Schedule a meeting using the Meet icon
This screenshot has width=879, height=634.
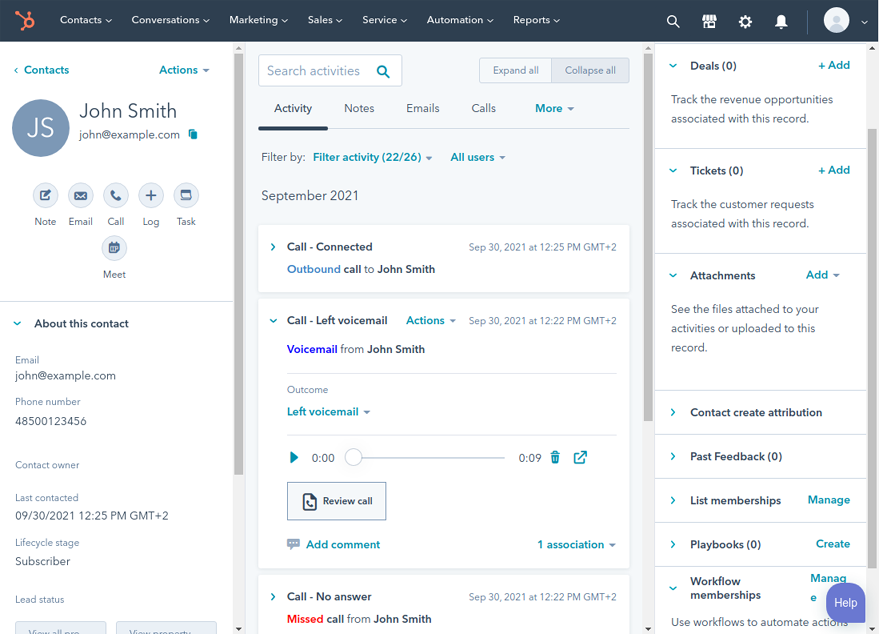pos(113,247)
